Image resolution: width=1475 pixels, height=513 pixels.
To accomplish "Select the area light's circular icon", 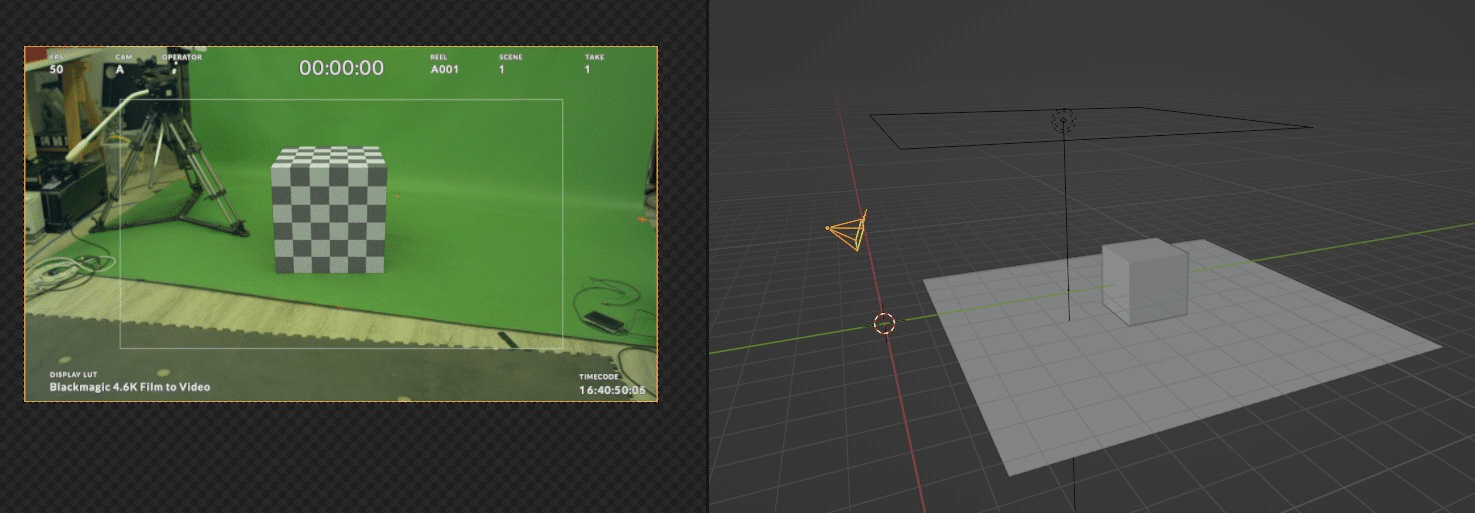I will [1064, 122].
